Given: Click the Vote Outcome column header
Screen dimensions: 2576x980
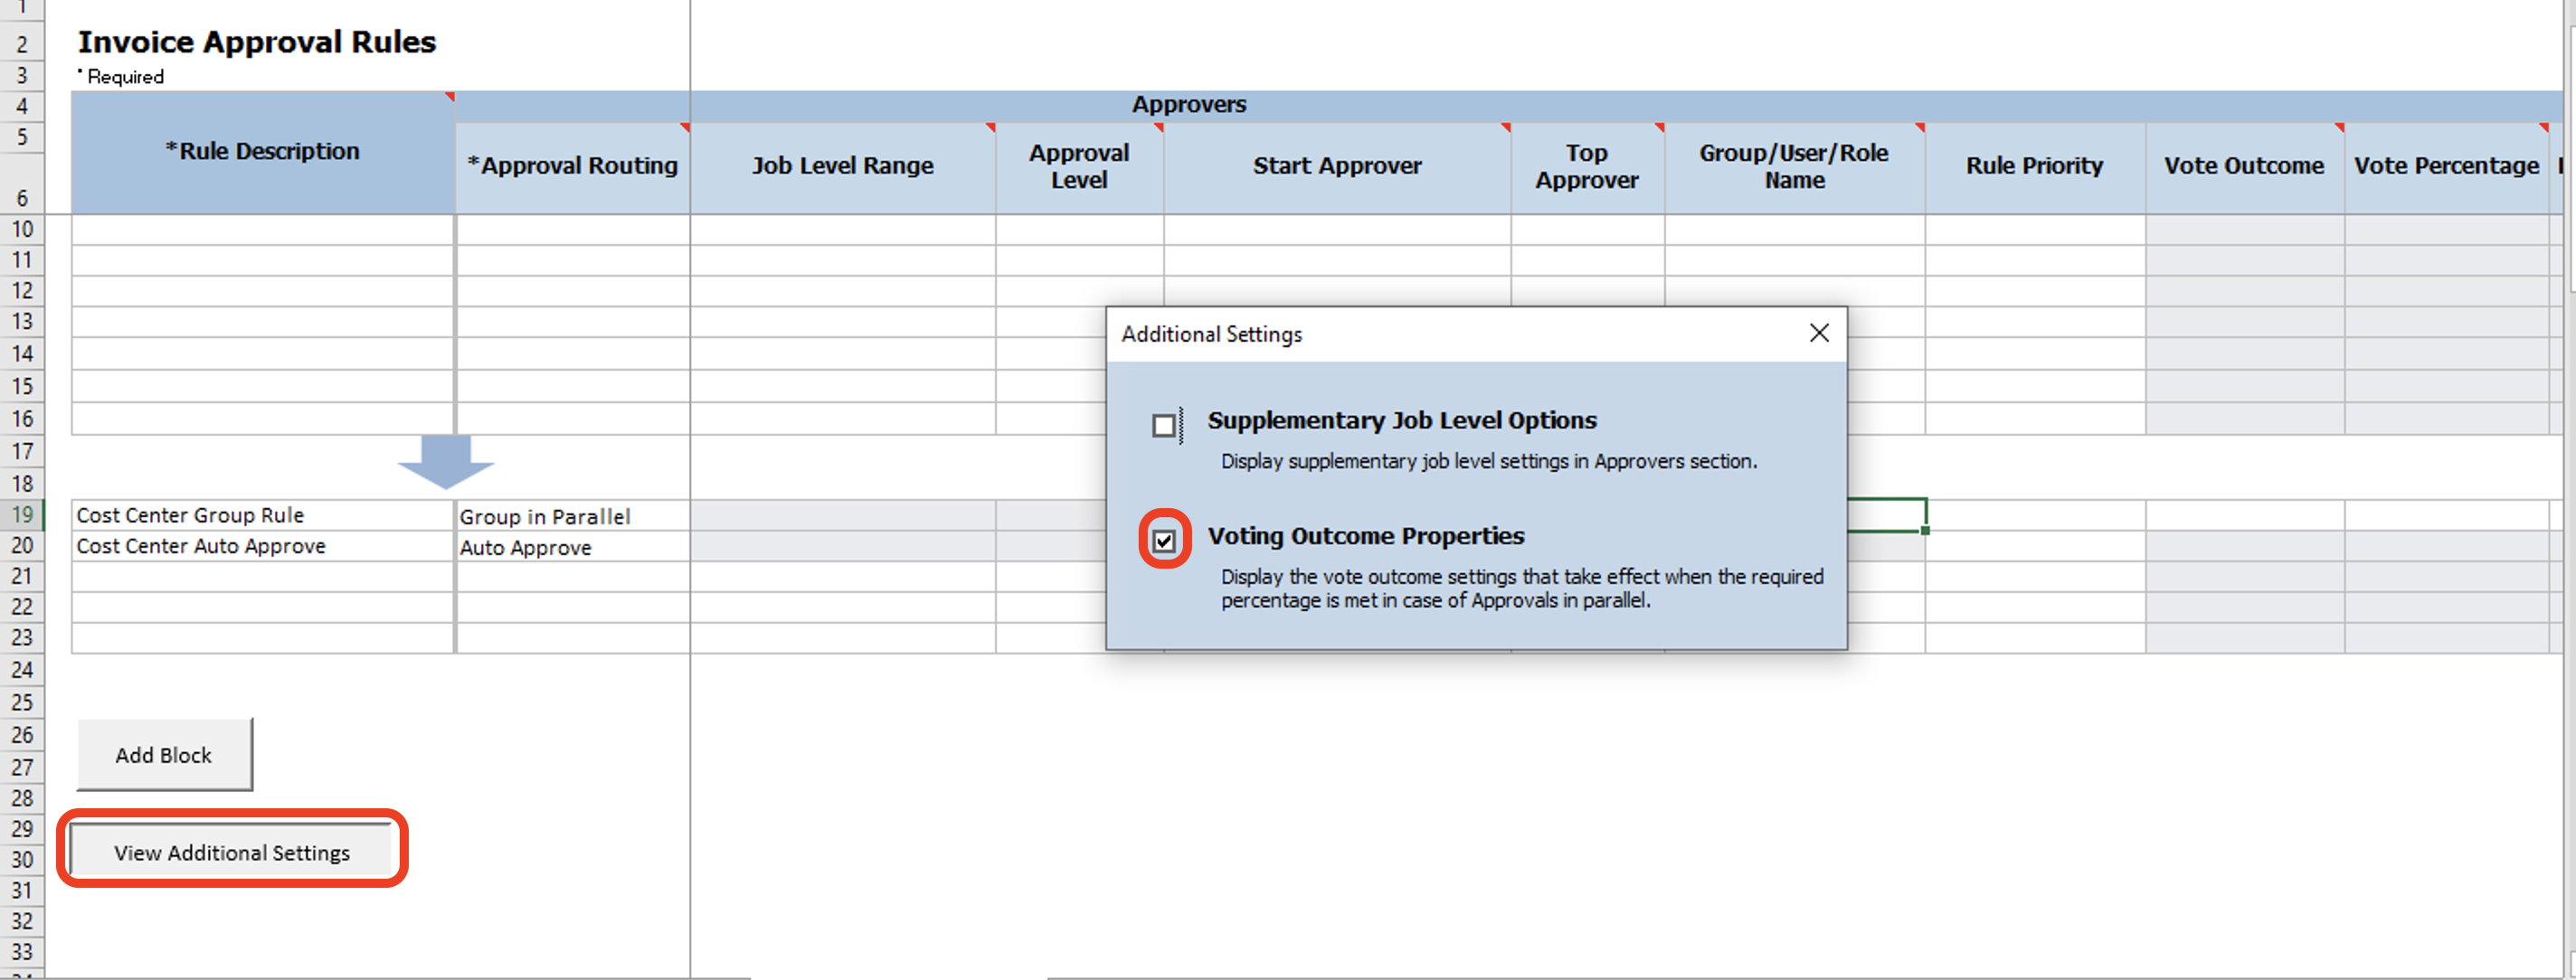Looking at the screenshot, I should [2244, 167].
